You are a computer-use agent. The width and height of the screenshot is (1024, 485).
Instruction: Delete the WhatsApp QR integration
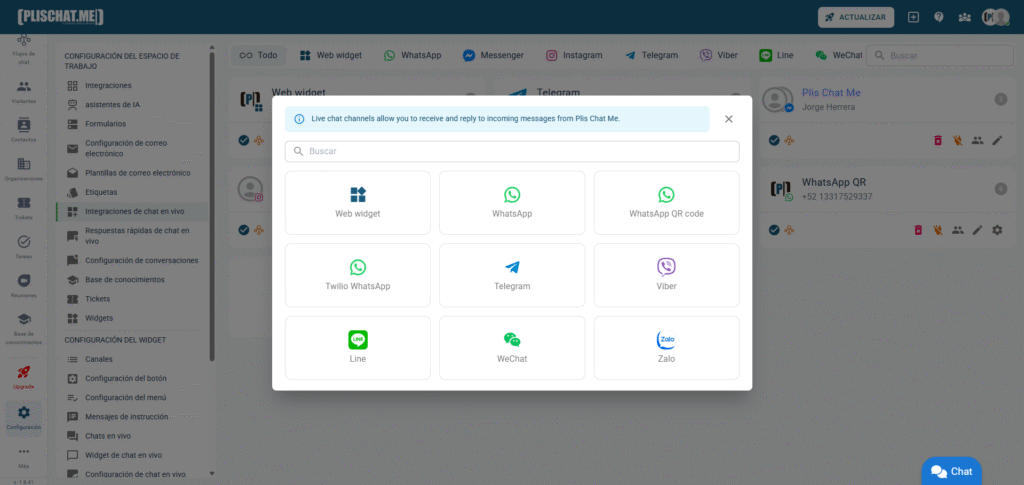click(x=918, y=230)
